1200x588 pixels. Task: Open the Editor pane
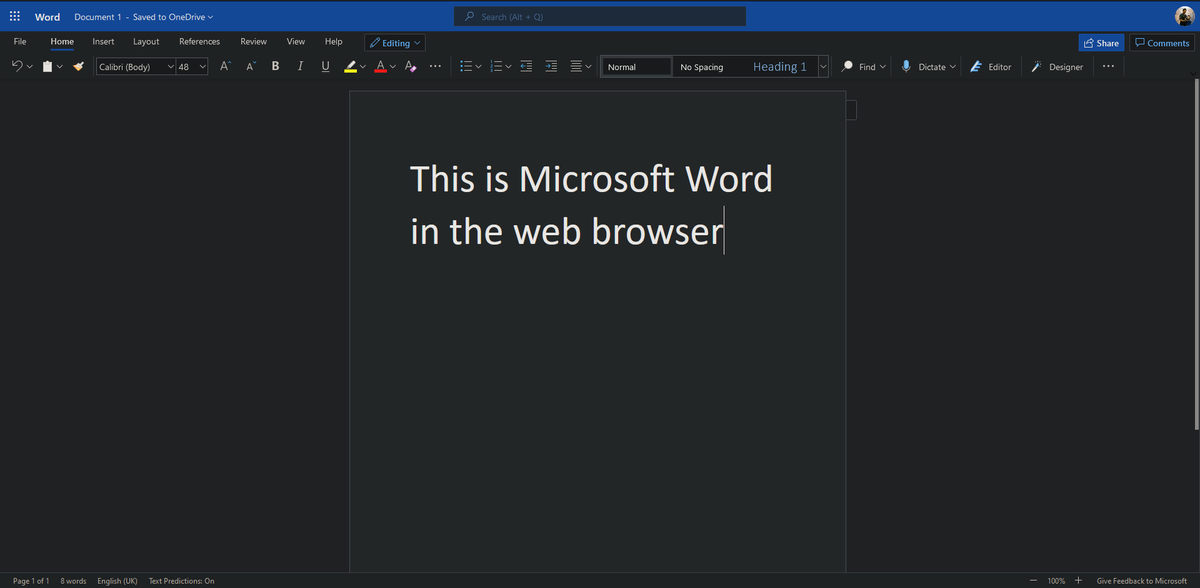click(990, 66)
